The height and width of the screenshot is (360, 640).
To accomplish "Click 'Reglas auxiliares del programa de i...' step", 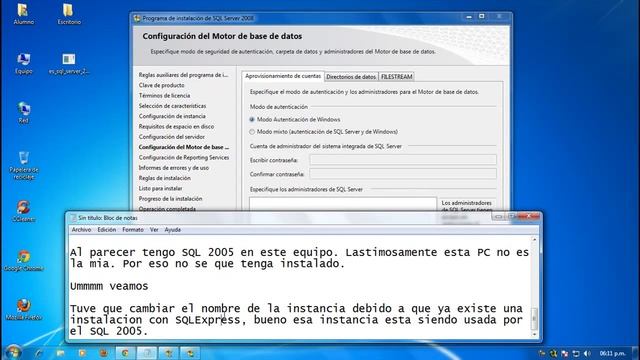I will (183, 75).
